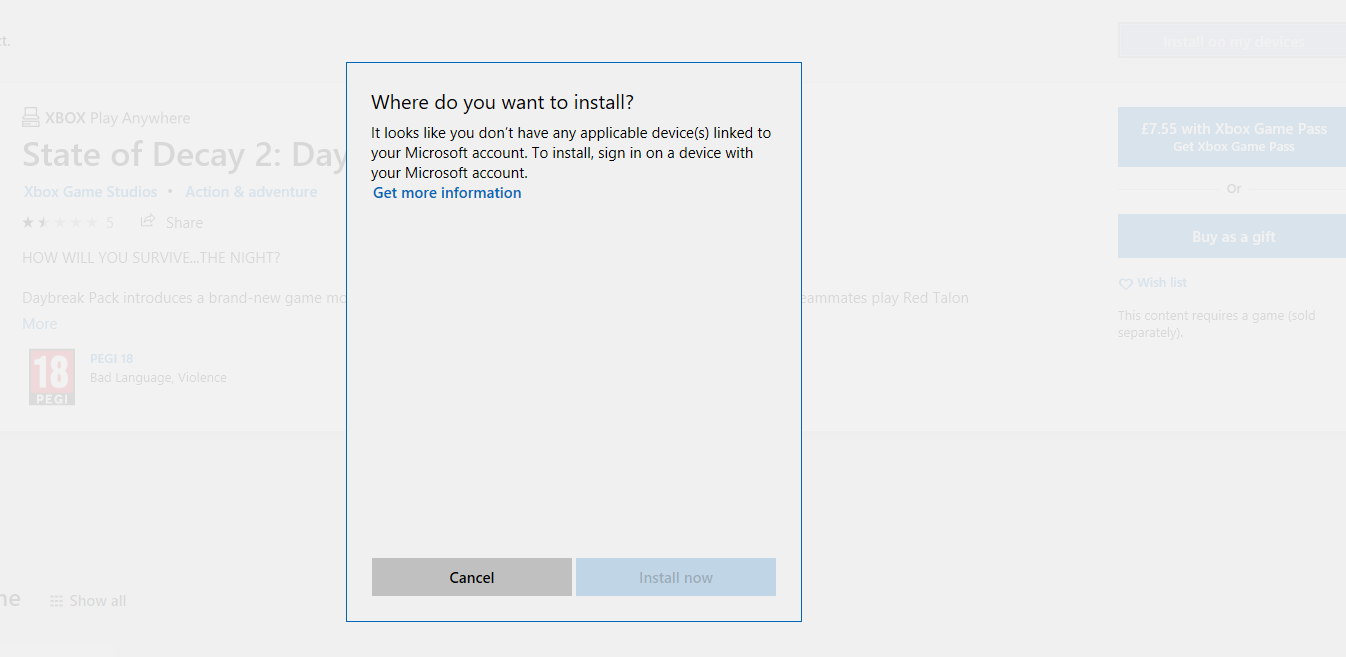Click the Share icon
This screenshot has width=1346, height=657.
coord(148,221)
